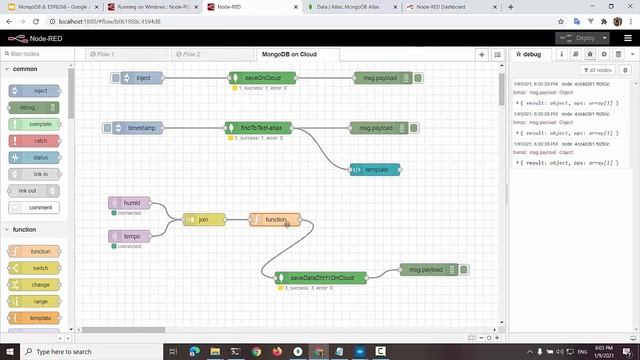640x360 pixels.
Task: Select the yellow join node
Action: click(x=204, y=220)
